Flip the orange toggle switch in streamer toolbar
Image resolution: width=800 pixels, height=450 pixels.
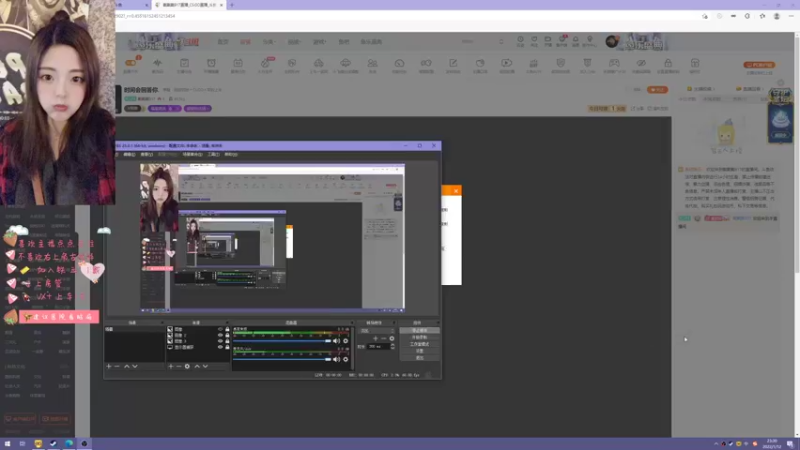[x=131, y=63]
